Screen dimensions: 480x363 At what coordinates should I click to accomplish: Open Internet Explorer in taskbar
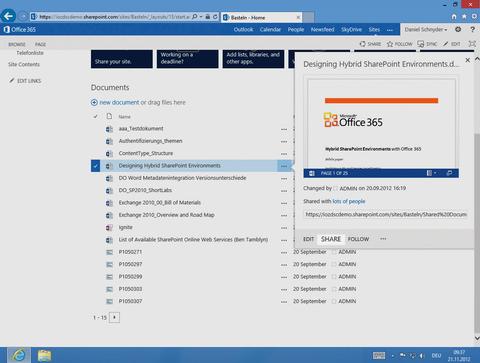click(x=19, y=355)
